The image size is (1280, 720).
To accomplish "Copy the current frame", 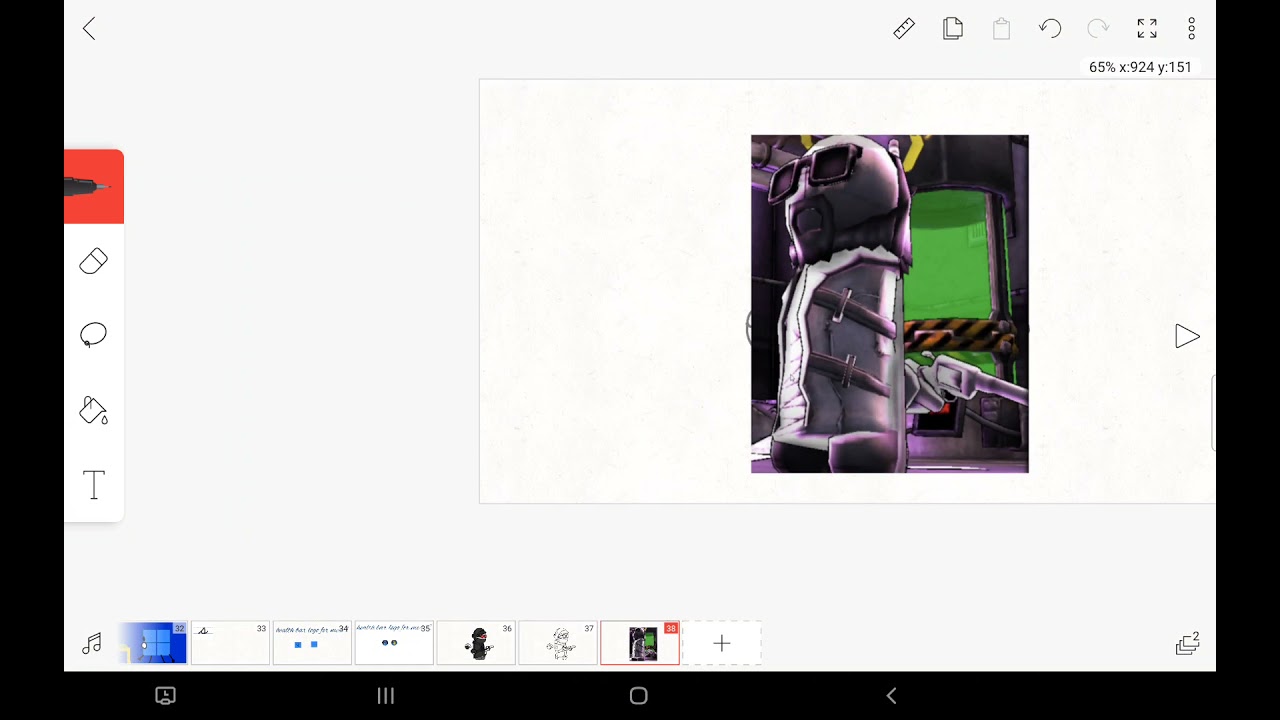I will click(x=953, y=29).
